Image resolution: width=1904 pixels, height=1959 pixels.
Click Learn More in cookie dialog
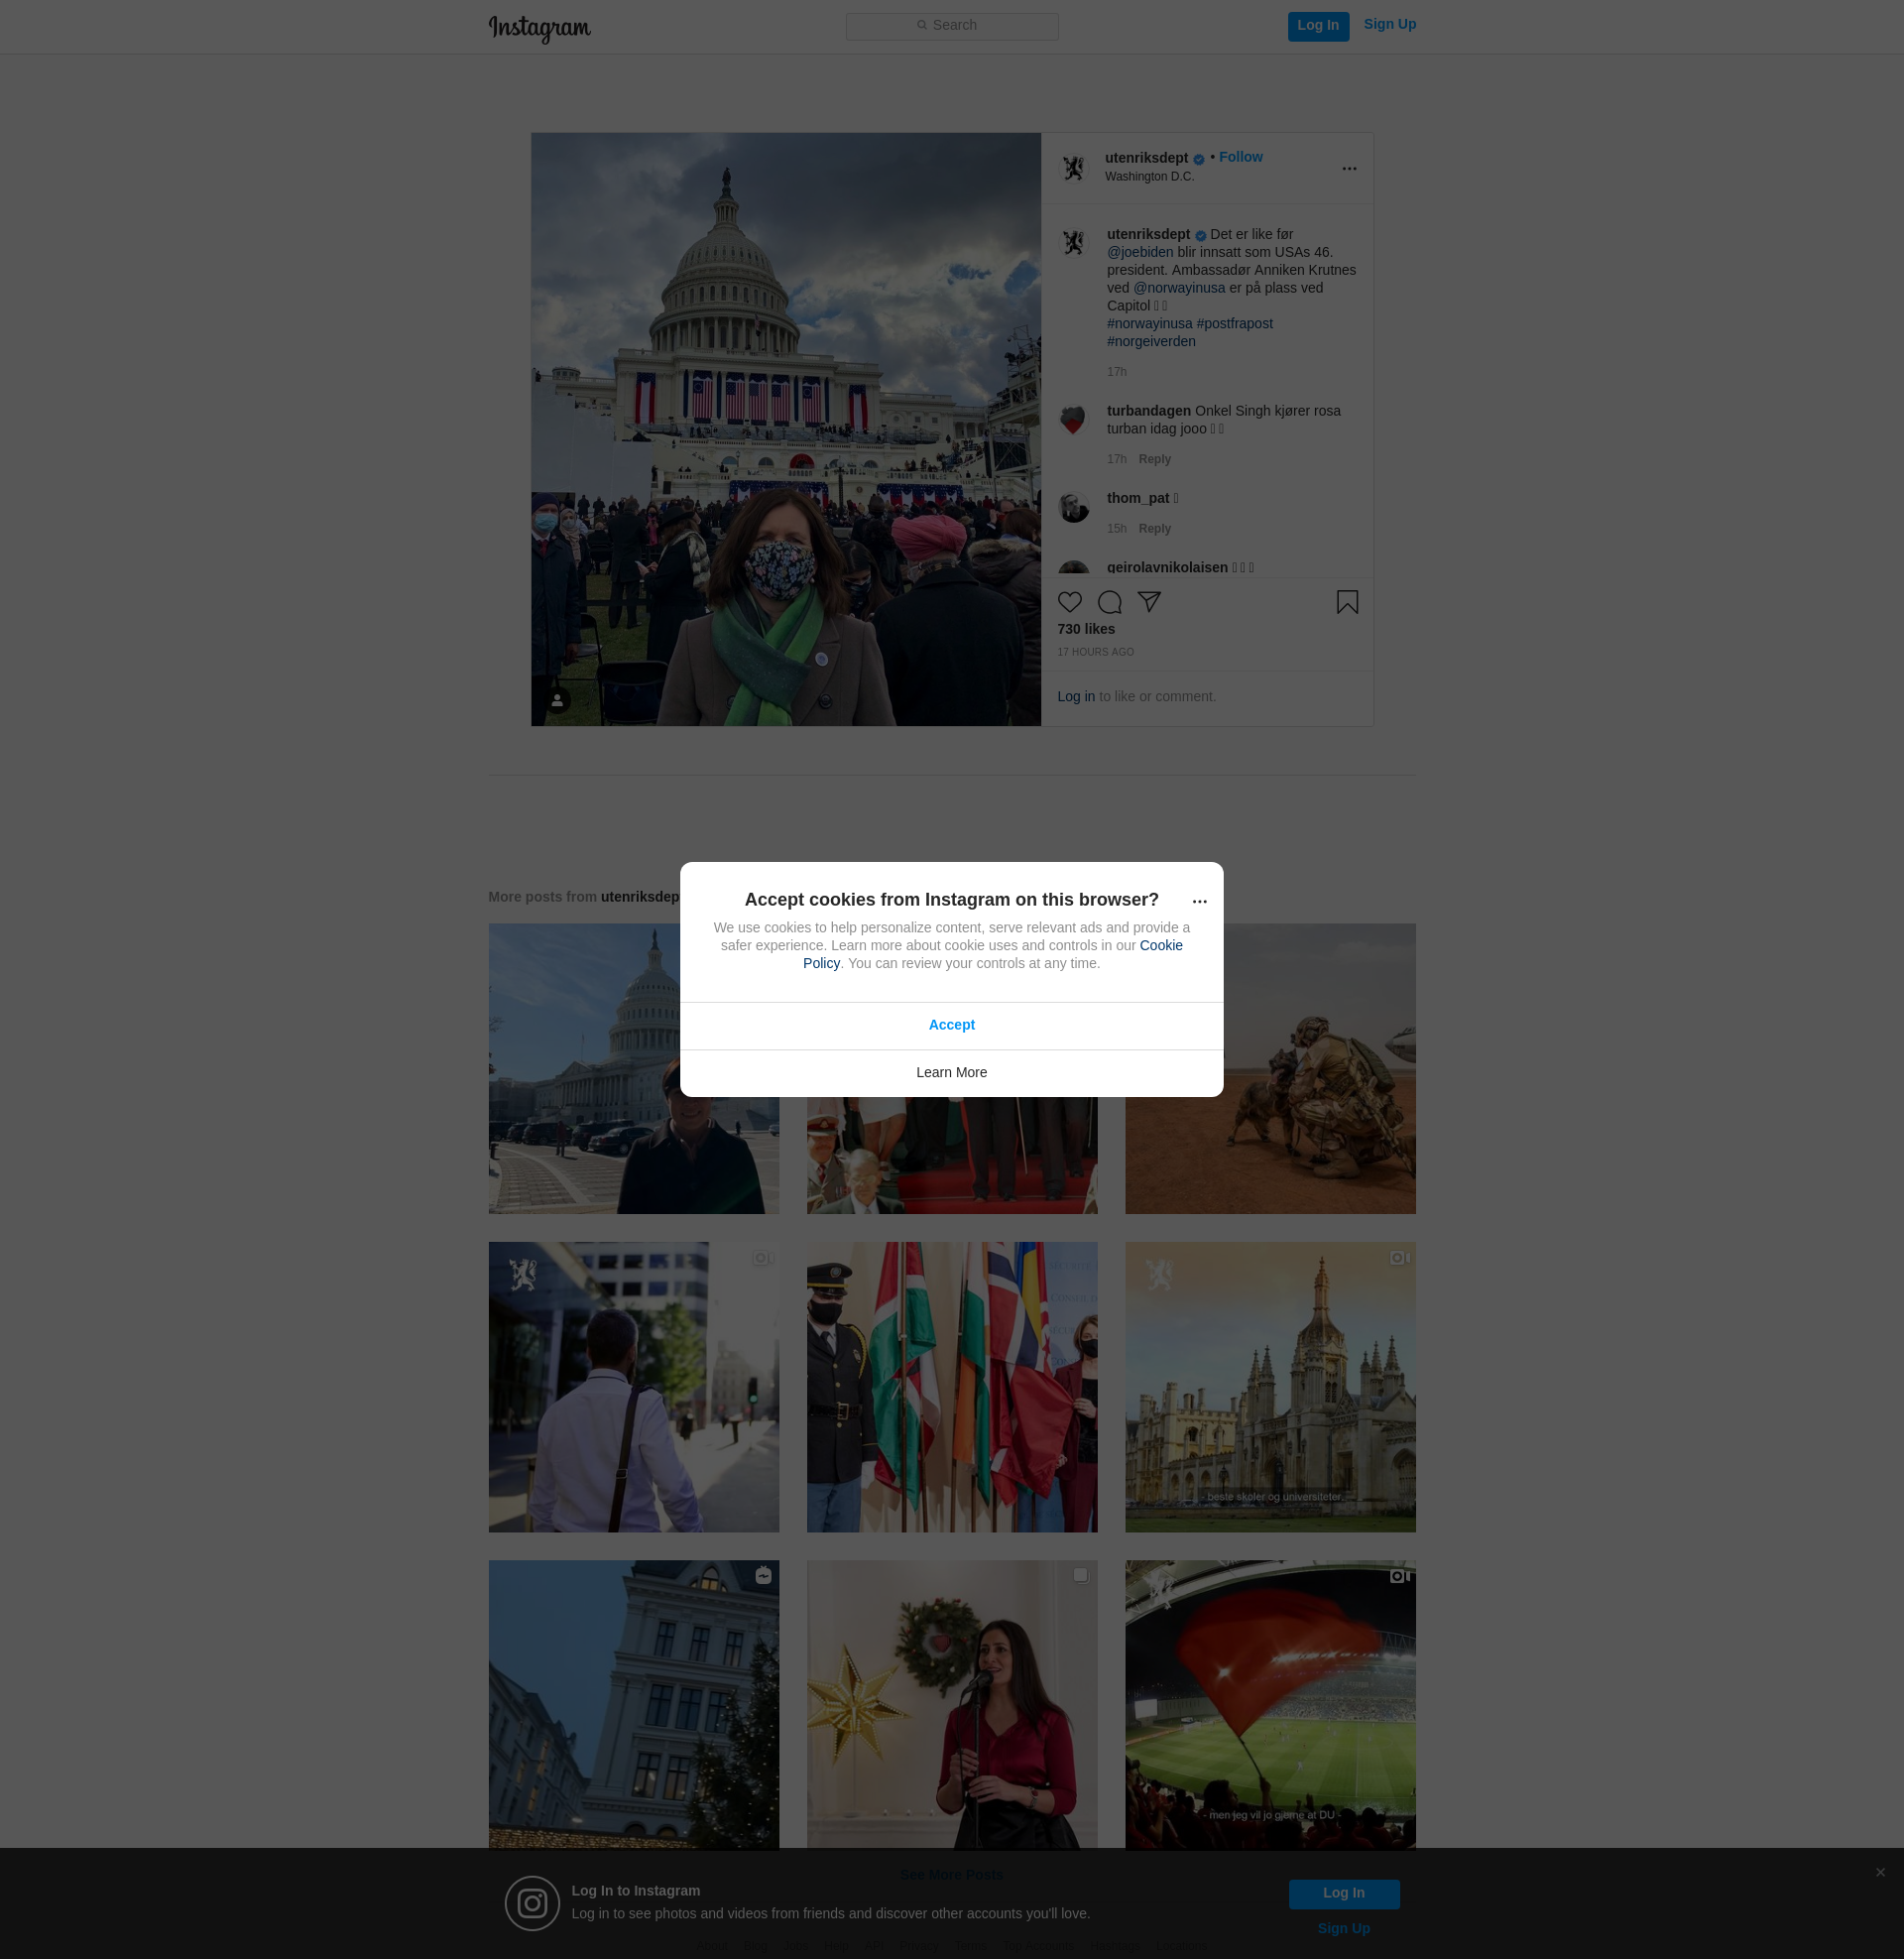point(951,1073)
